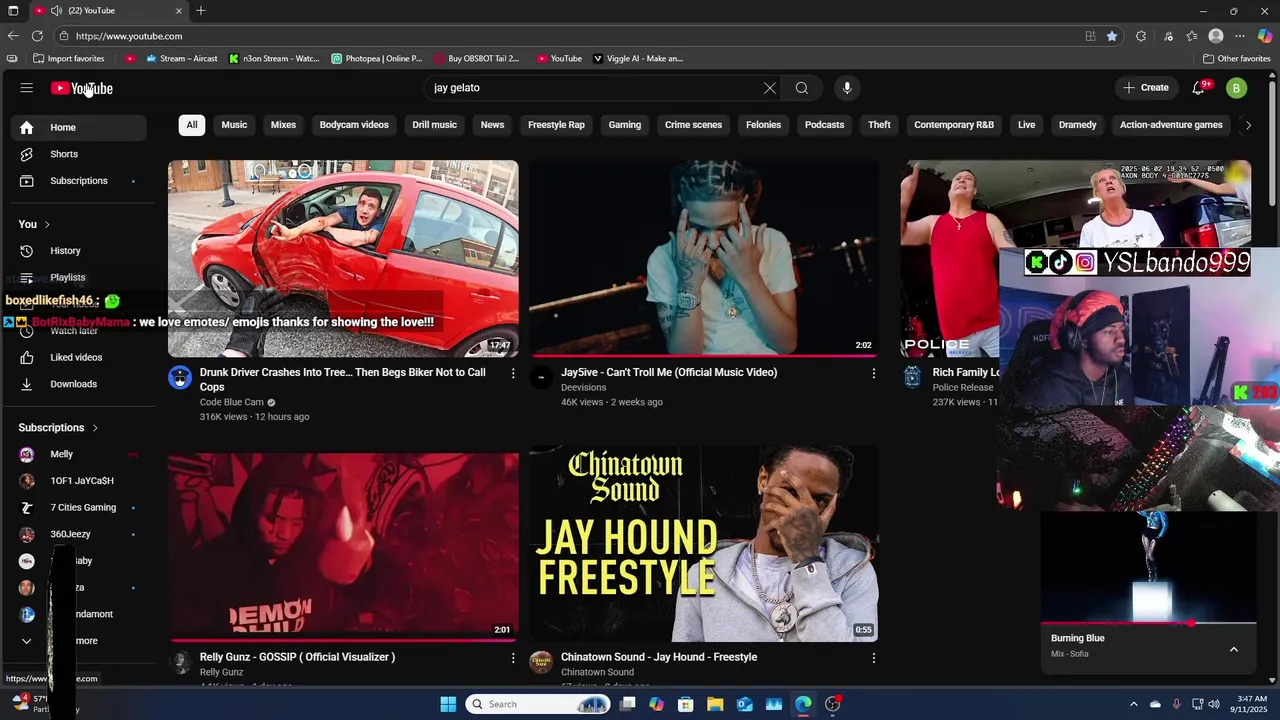Select the Freestyle Rap chip

(556, 125)
